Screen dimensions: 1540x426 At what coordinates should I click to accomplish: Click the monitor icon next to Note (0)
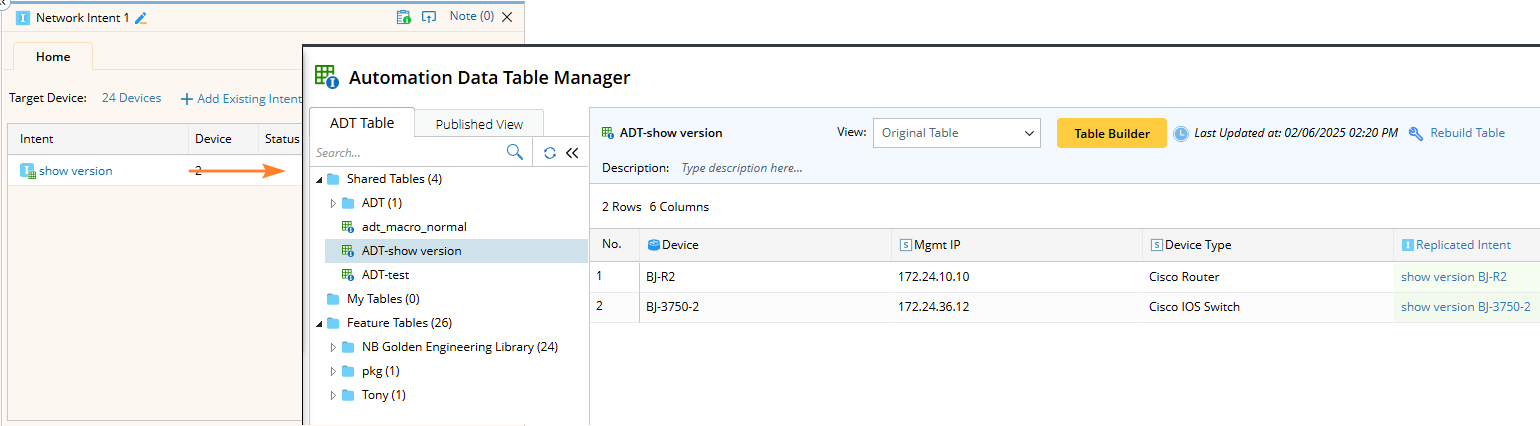click(429, 17)
